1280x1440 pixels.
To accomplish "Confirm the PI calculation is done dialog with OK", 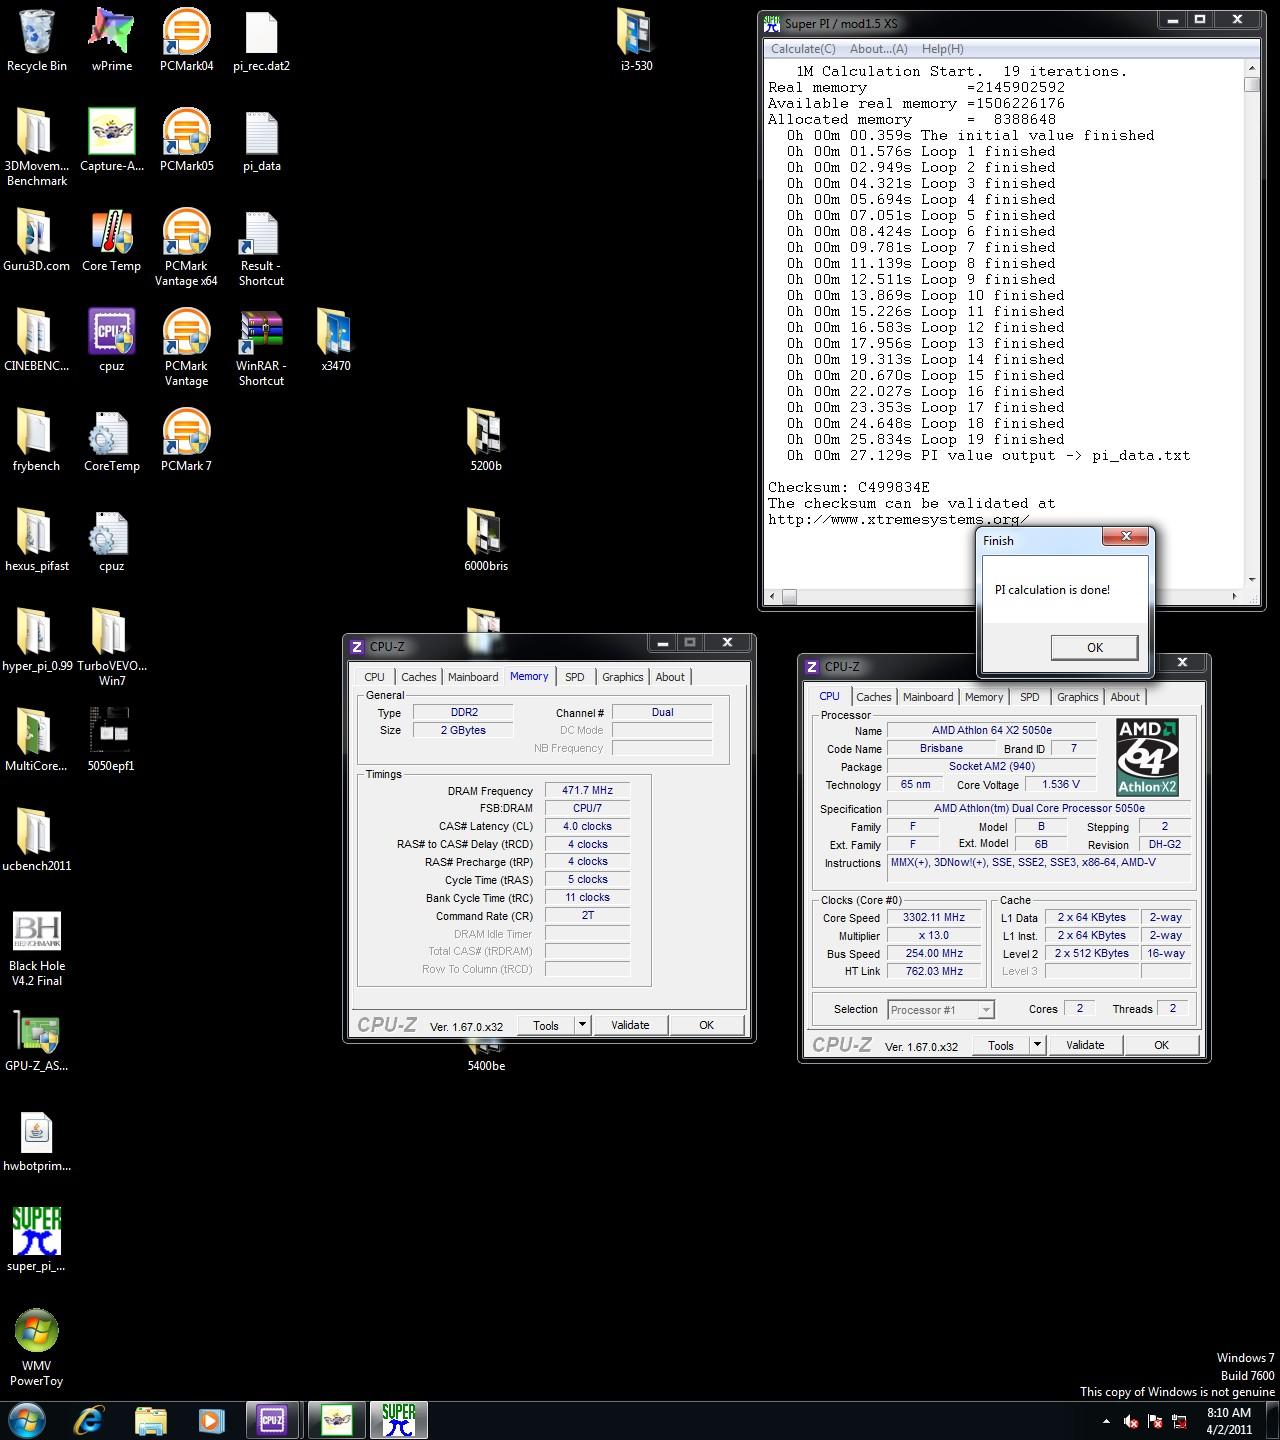I will (x=1094, y=647).
